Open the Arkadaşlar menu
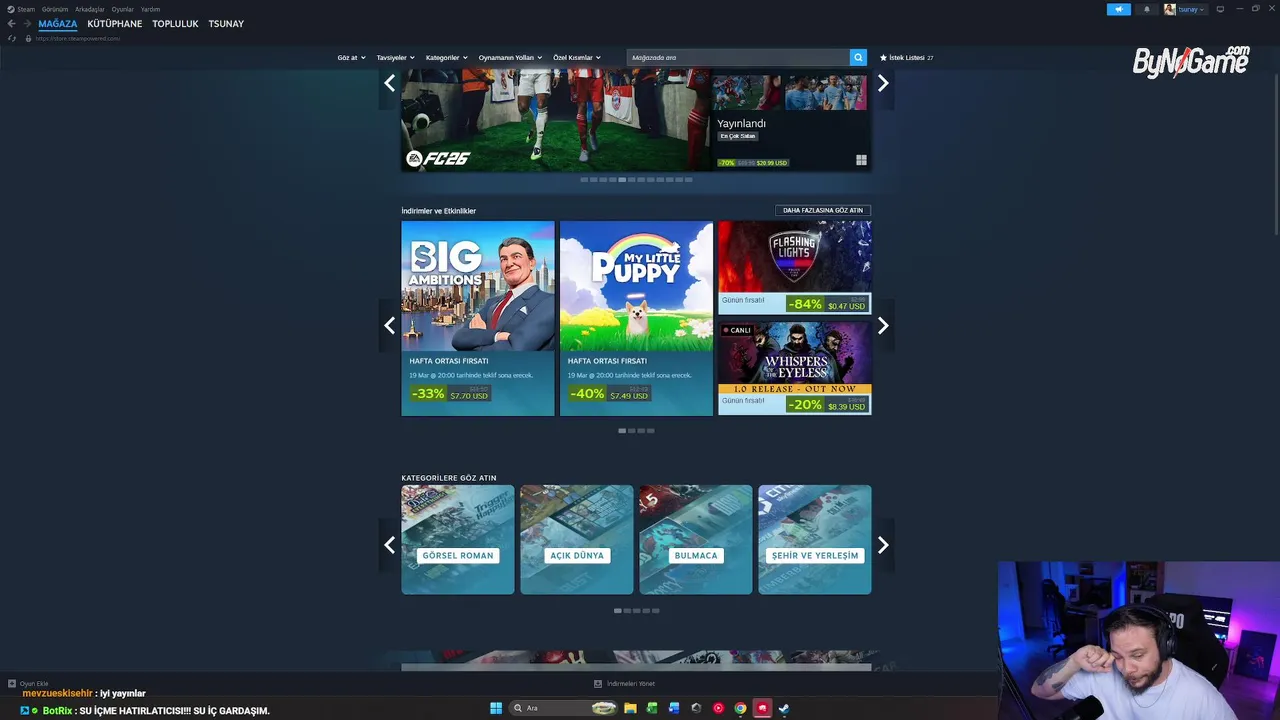This screenshot has width=1280, height=720. point(90,9)
